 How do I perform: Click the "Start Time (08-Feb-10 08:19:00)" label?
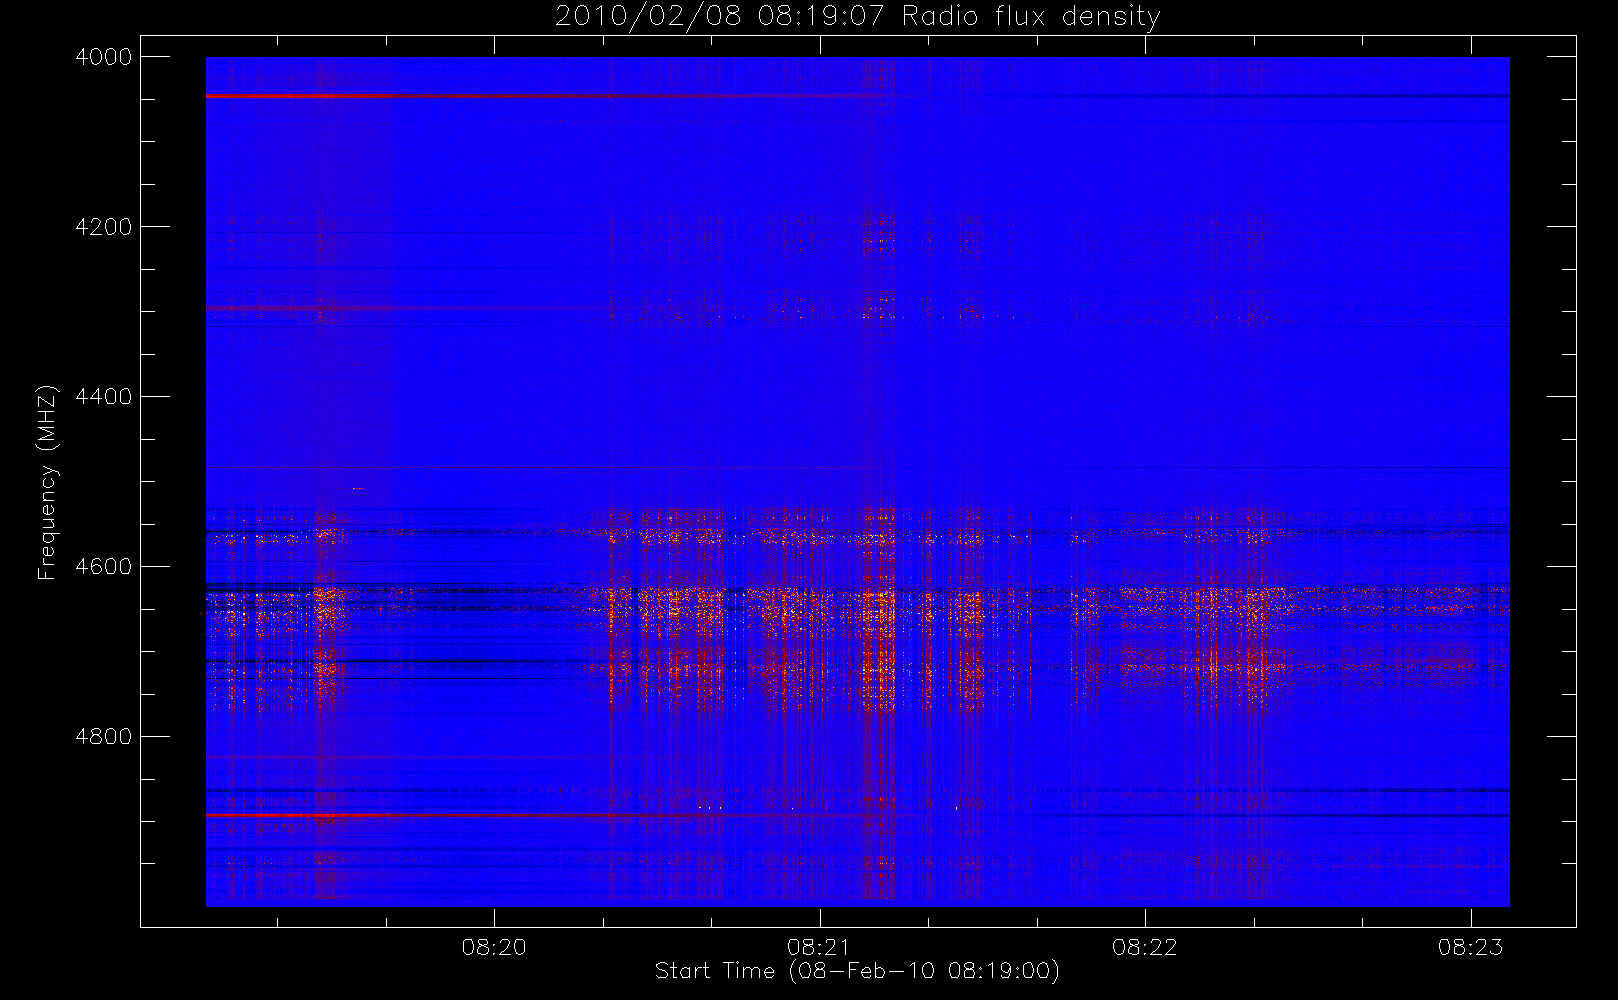tap(857, 971)
